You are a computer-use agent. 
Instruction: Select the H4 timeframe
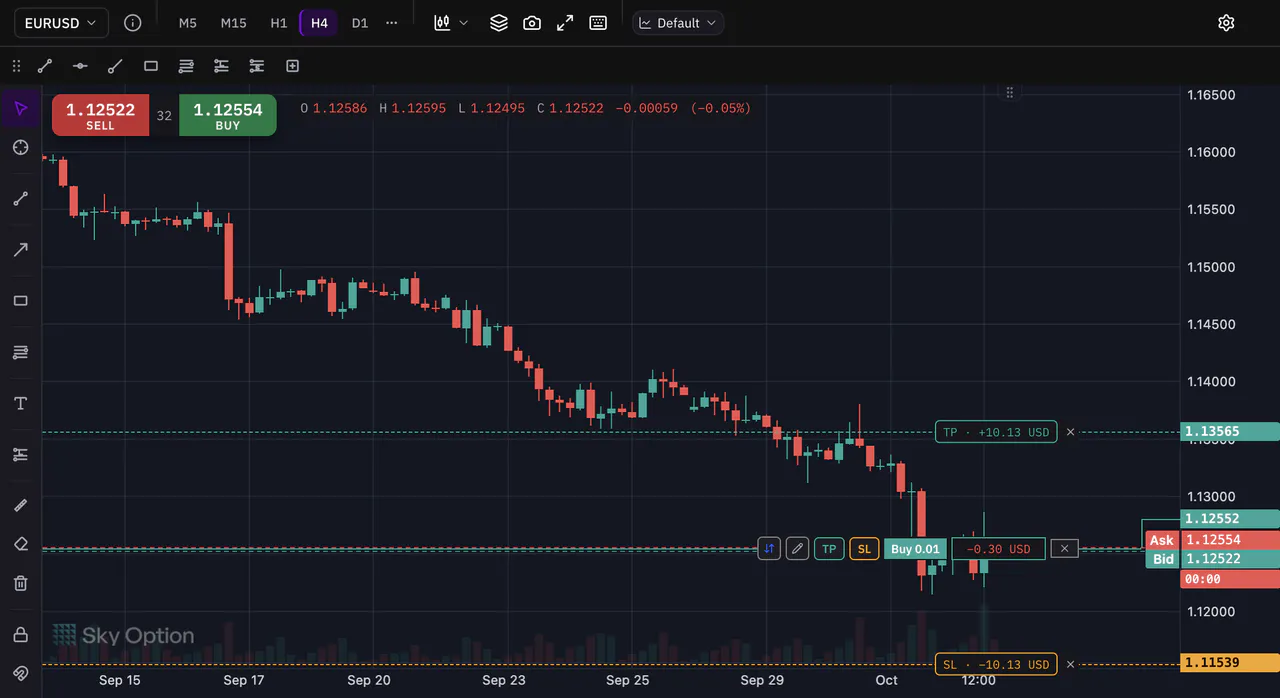pyautogui.click(x=319, y=22)
